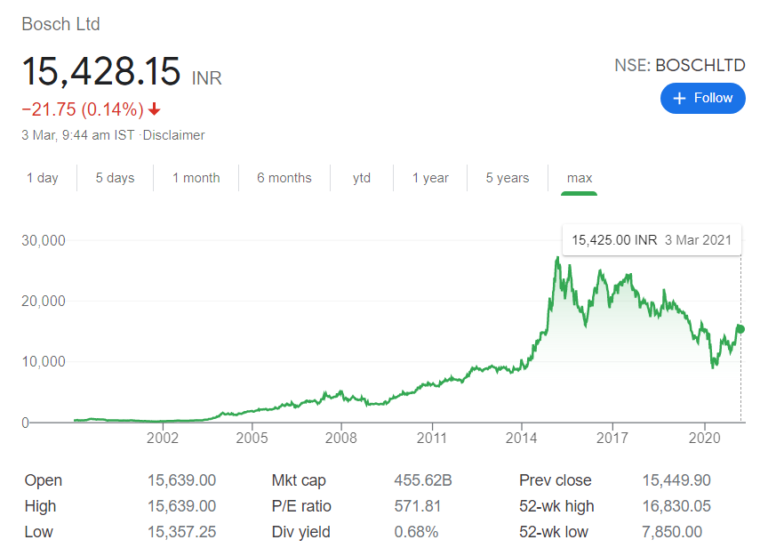Image resolution: width=768 pixels, height=556 pixels.
Task: View the 5 years chart
Action: coord(507,178)
